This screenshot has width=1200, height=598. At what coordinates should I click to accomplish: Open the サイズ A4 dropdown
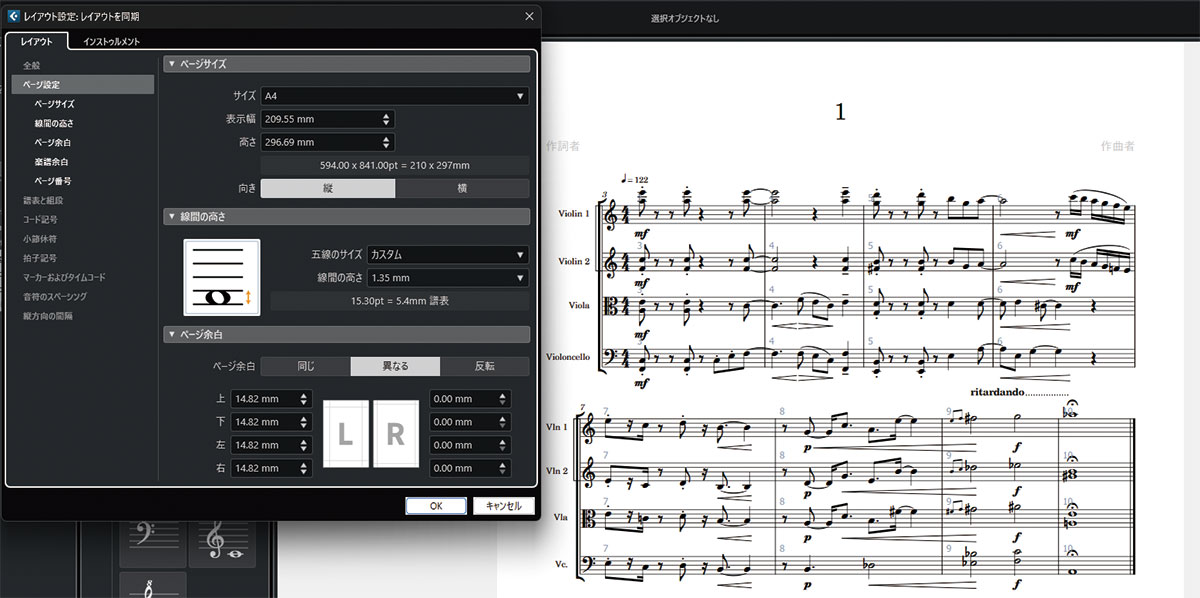click(395, 96)
